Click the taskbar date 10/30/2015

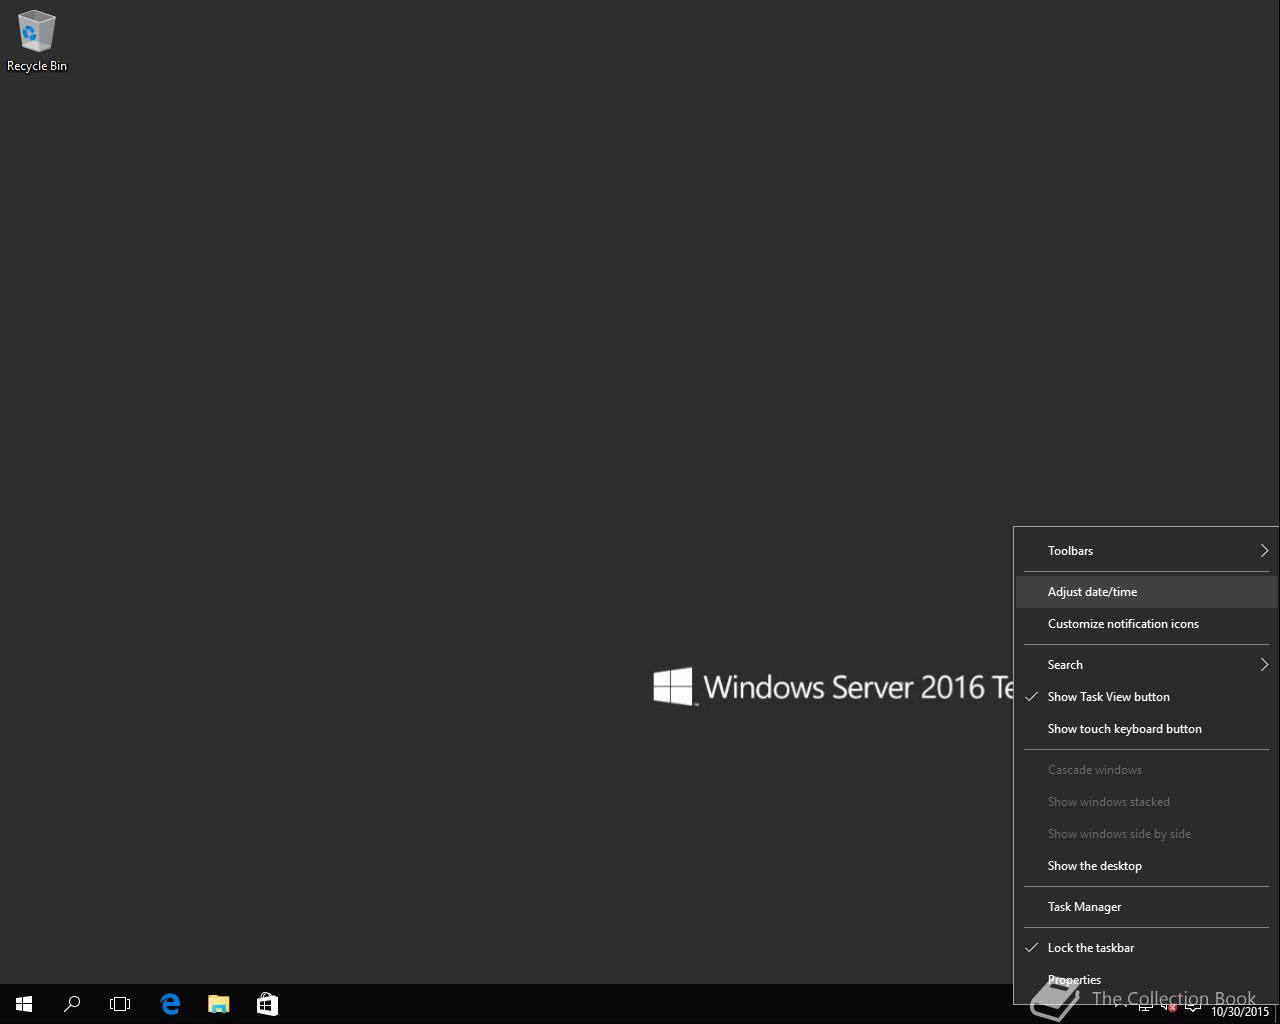click(x=1240, y=1011)
